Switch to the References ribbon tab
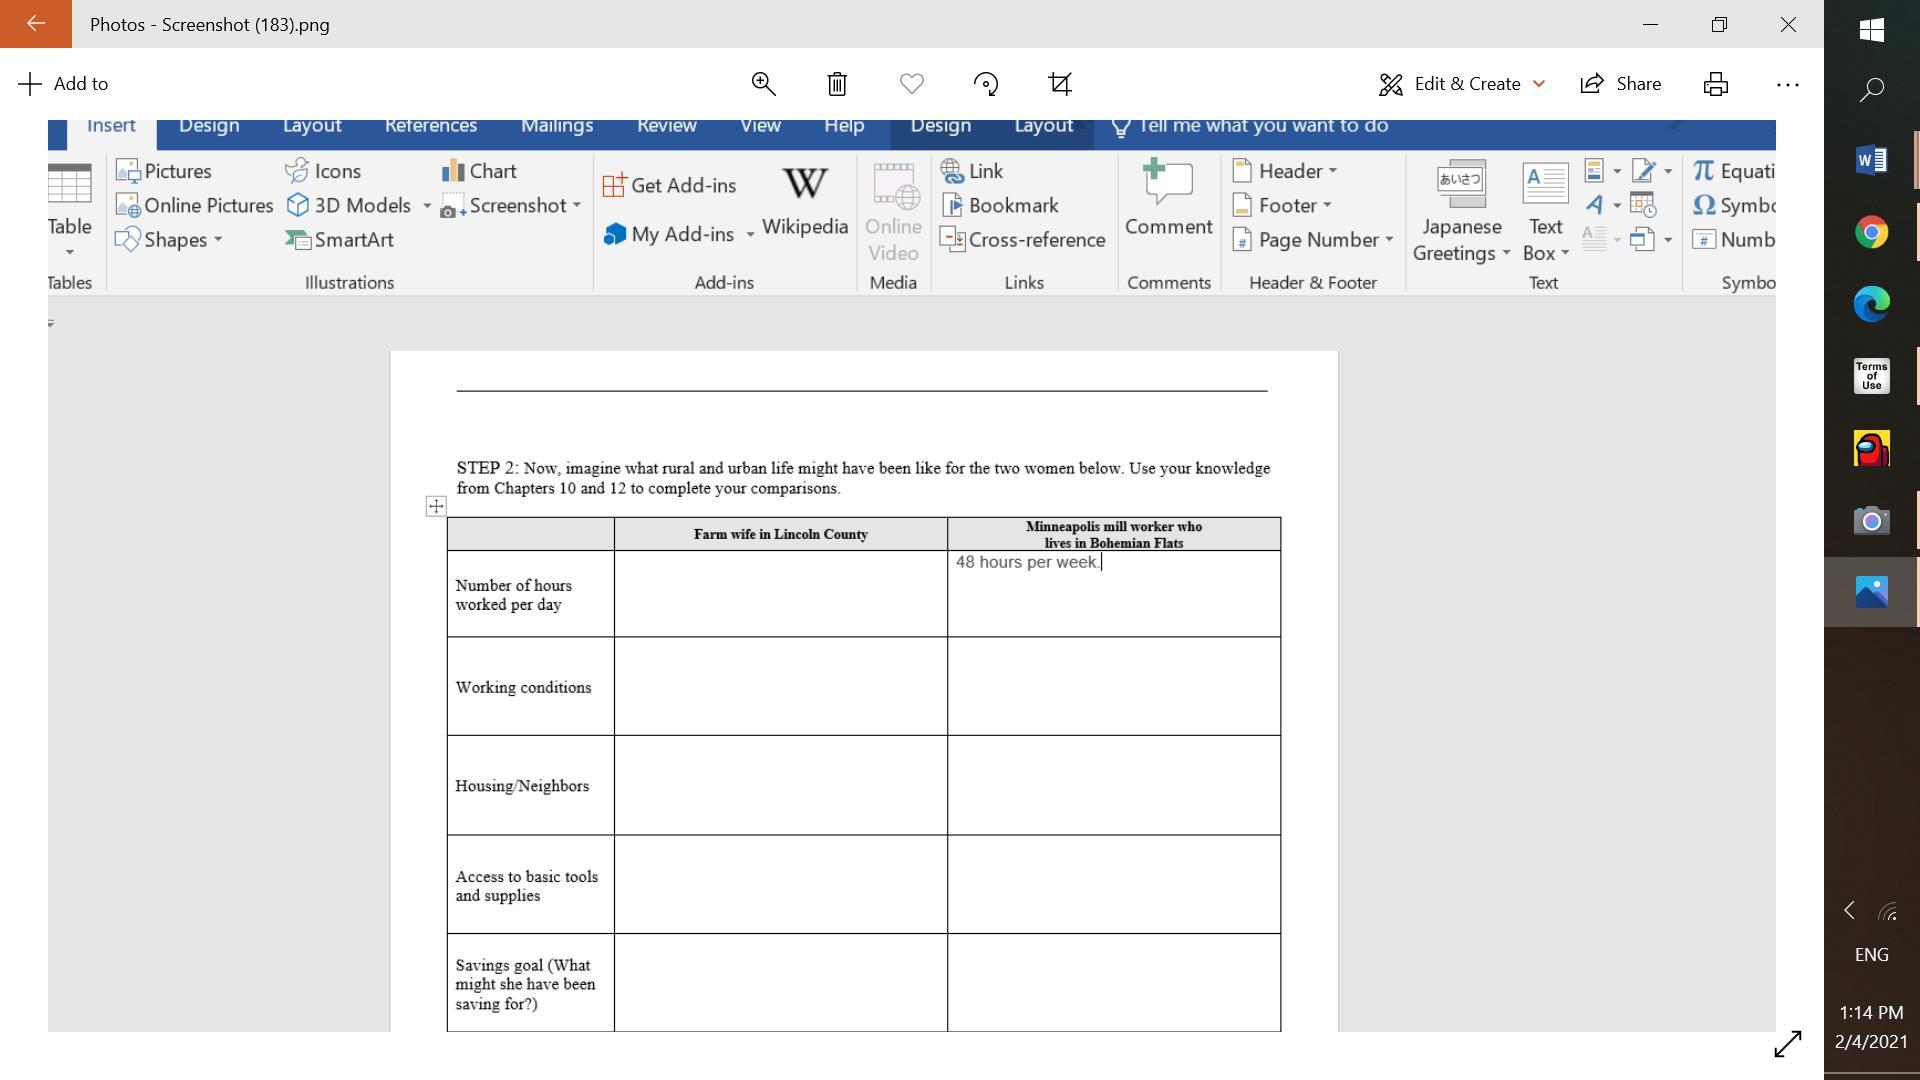 [x=430, y=126]
